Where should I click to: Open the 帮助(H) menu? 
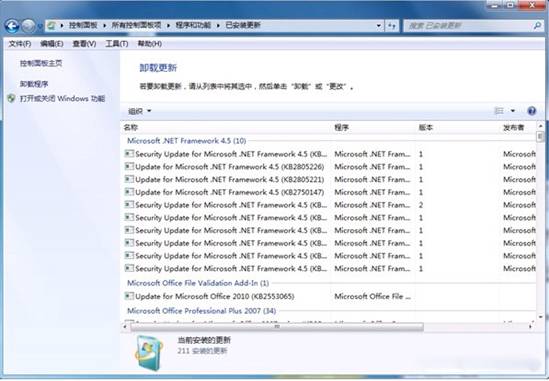150,44
